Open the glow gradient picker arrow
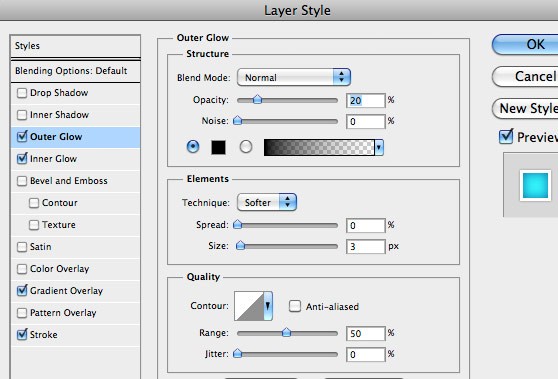 pos(379,147)
